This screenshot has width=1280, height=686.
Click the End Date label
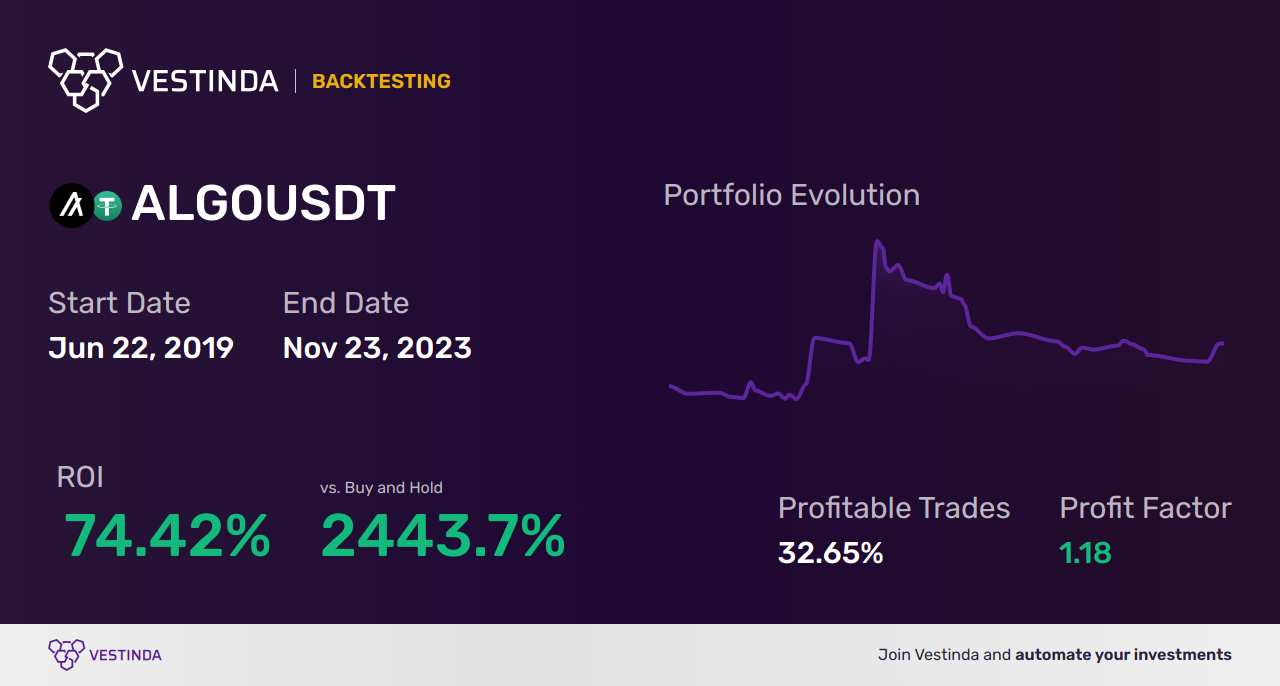point(346,303)
